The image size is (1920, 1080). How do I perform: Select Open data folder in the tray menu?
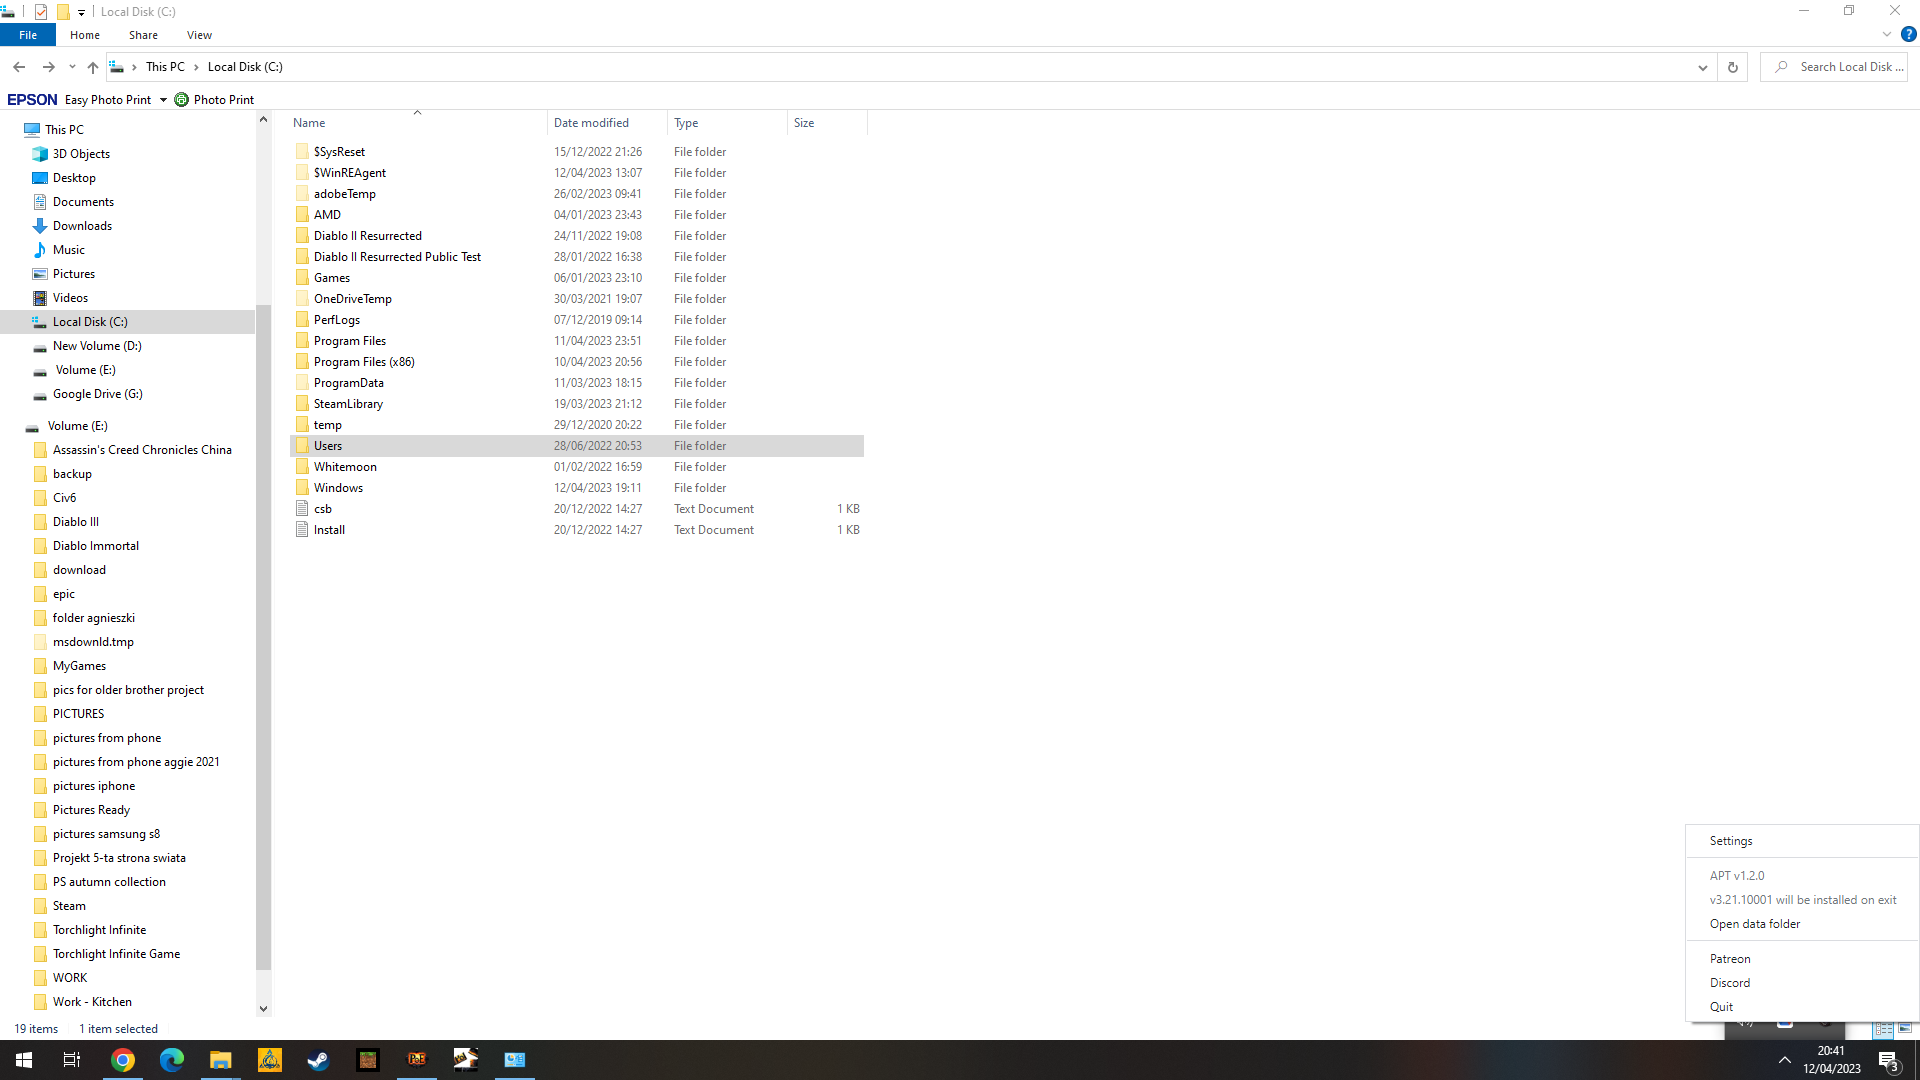pyautogui.click(x=1754, y=923)
